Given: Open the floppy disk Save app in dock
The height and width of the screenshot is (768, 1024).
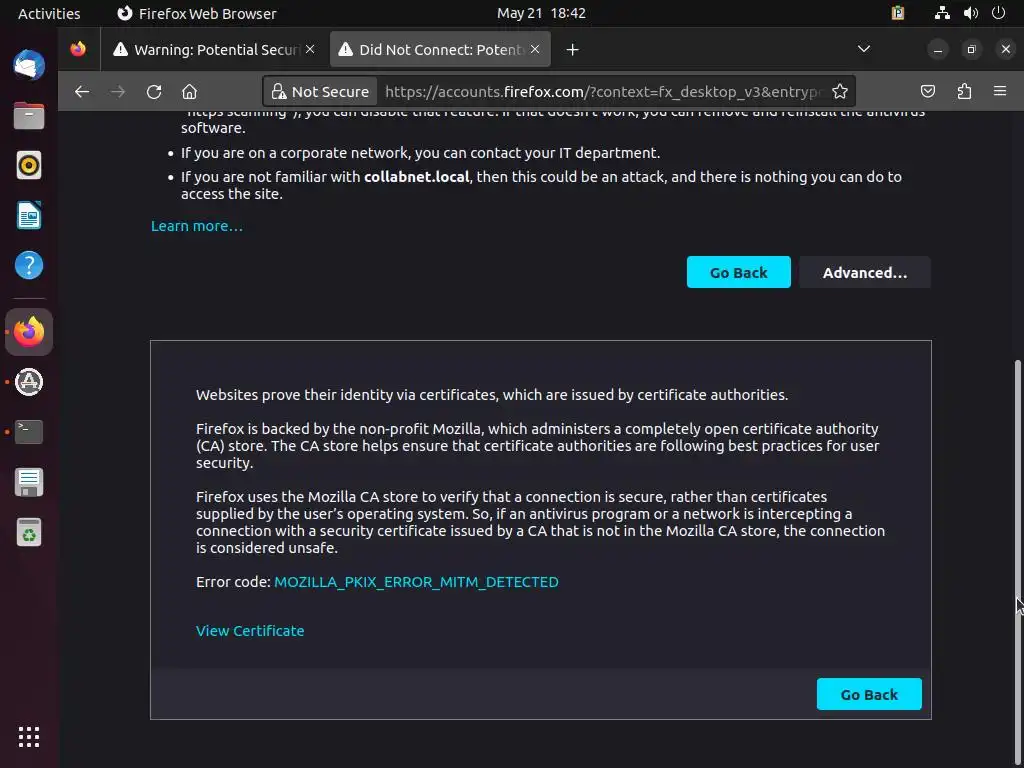Looking at the screenshot, I should click(x=29, y=482).
